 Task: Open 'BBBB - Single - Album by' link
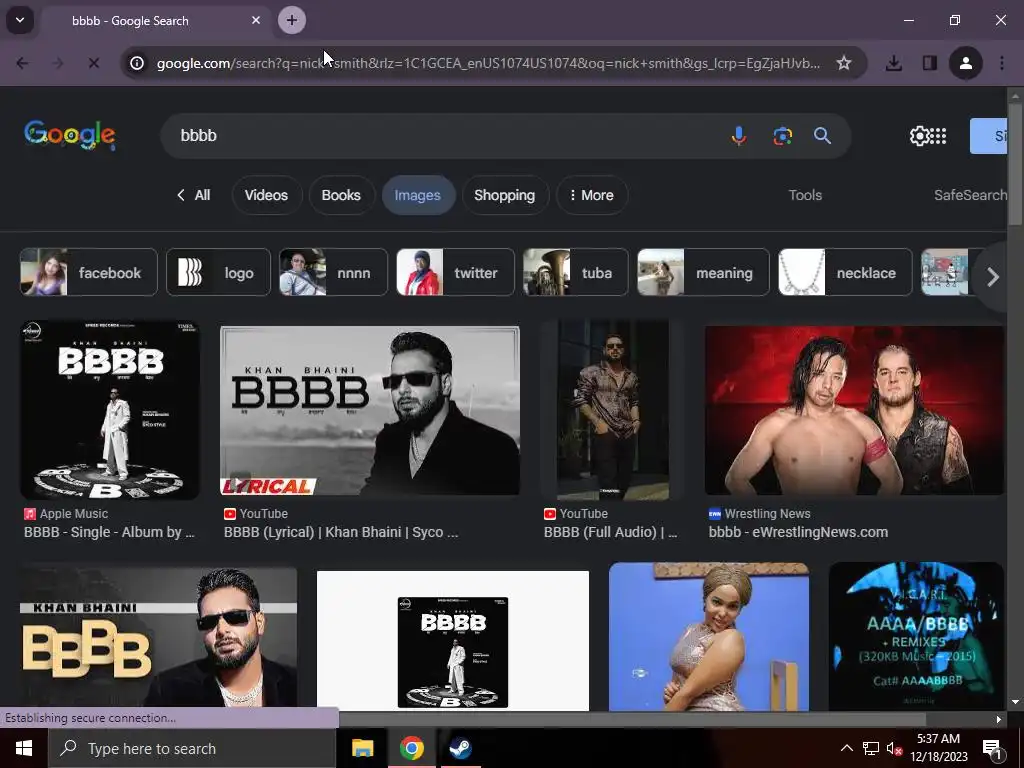[110, 532]
